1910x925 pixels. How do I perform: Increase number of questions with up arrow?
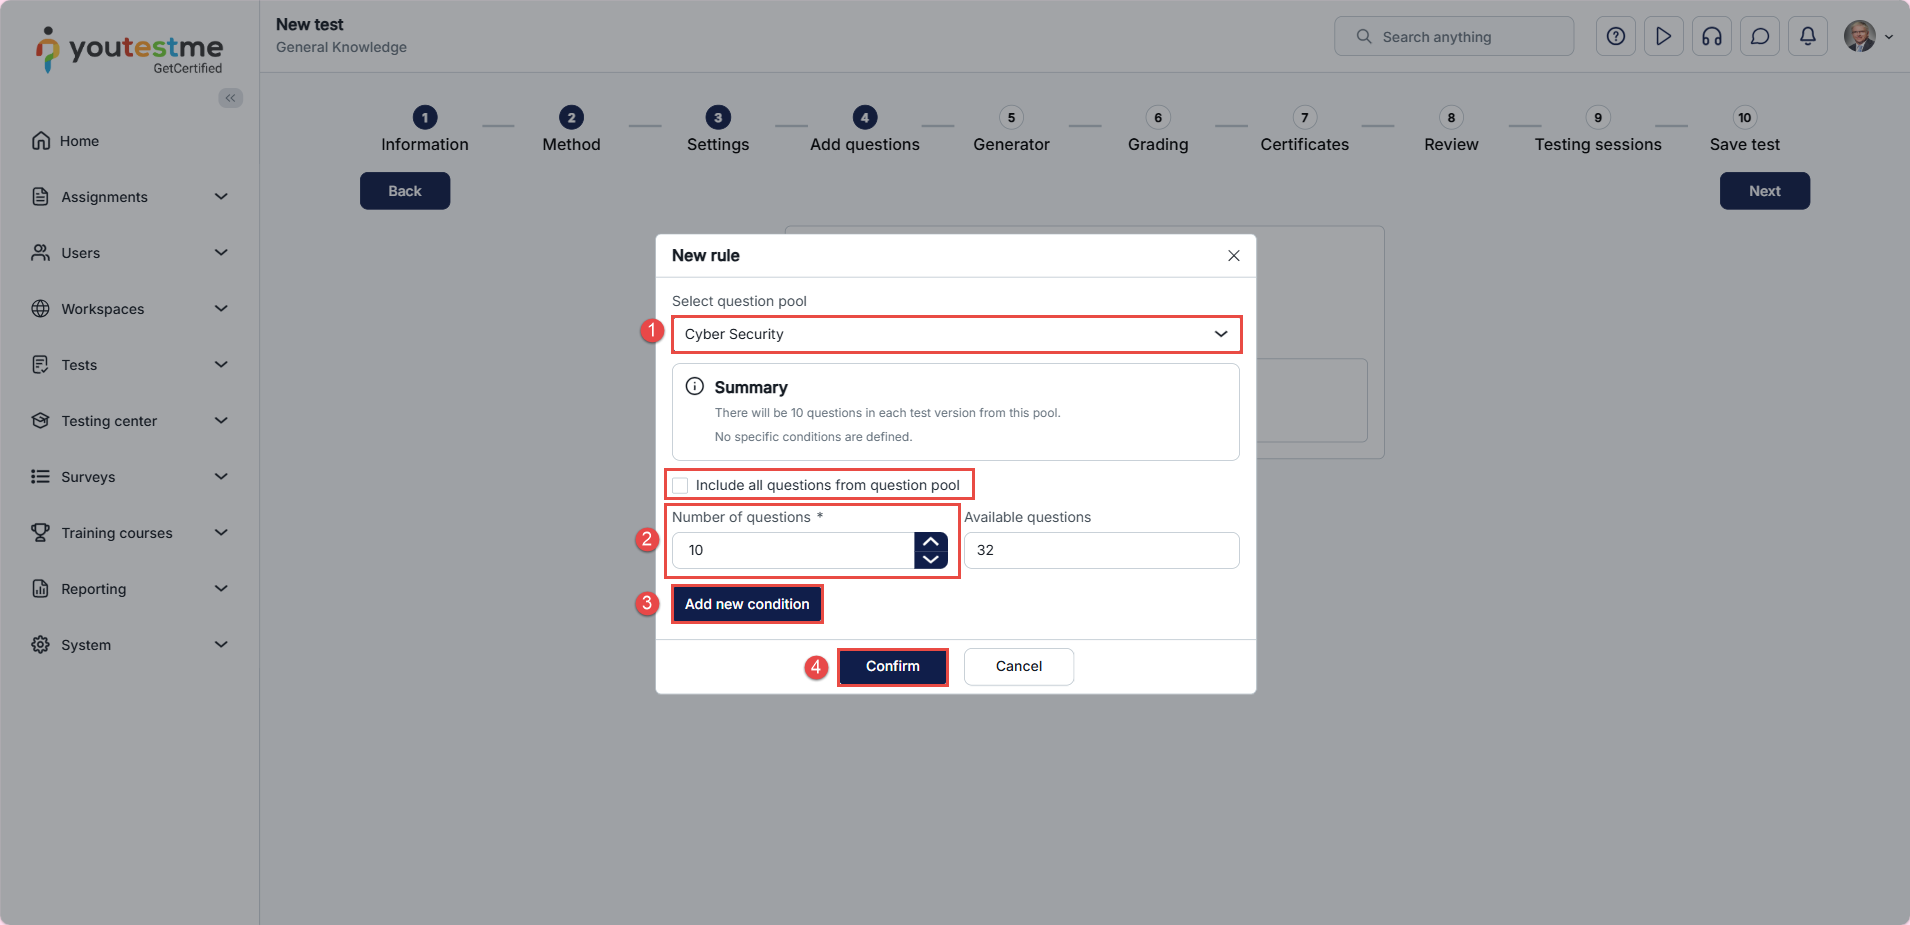pyautogui.click(x=930, y=542)
